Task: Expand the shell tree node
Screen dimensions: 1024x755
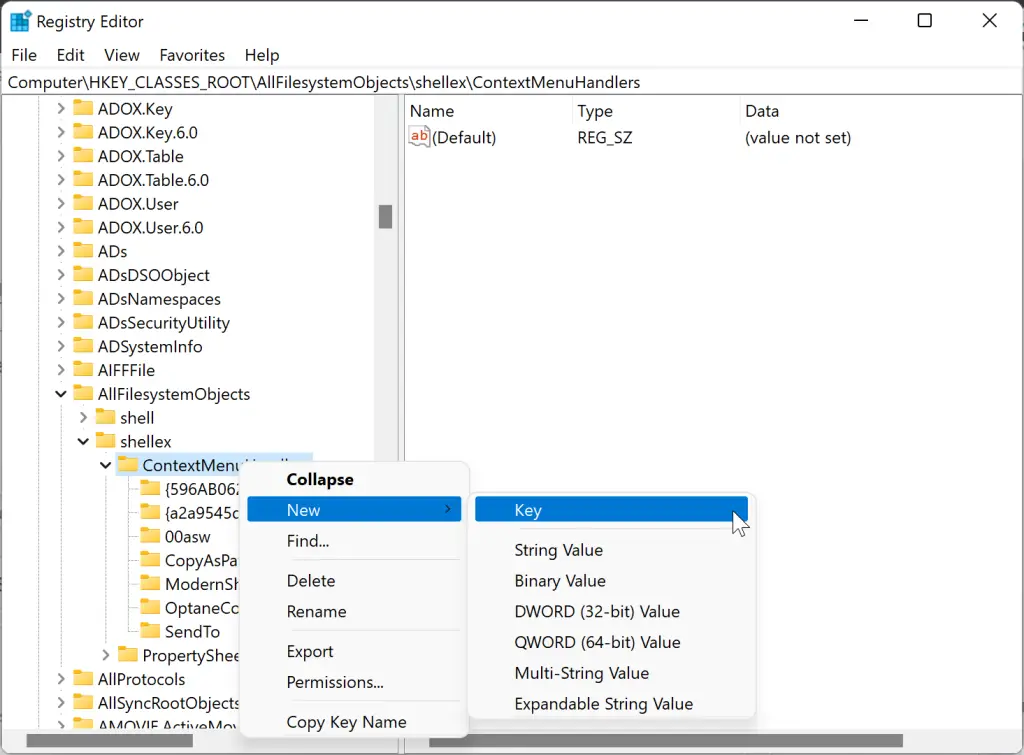Action: 83,417
